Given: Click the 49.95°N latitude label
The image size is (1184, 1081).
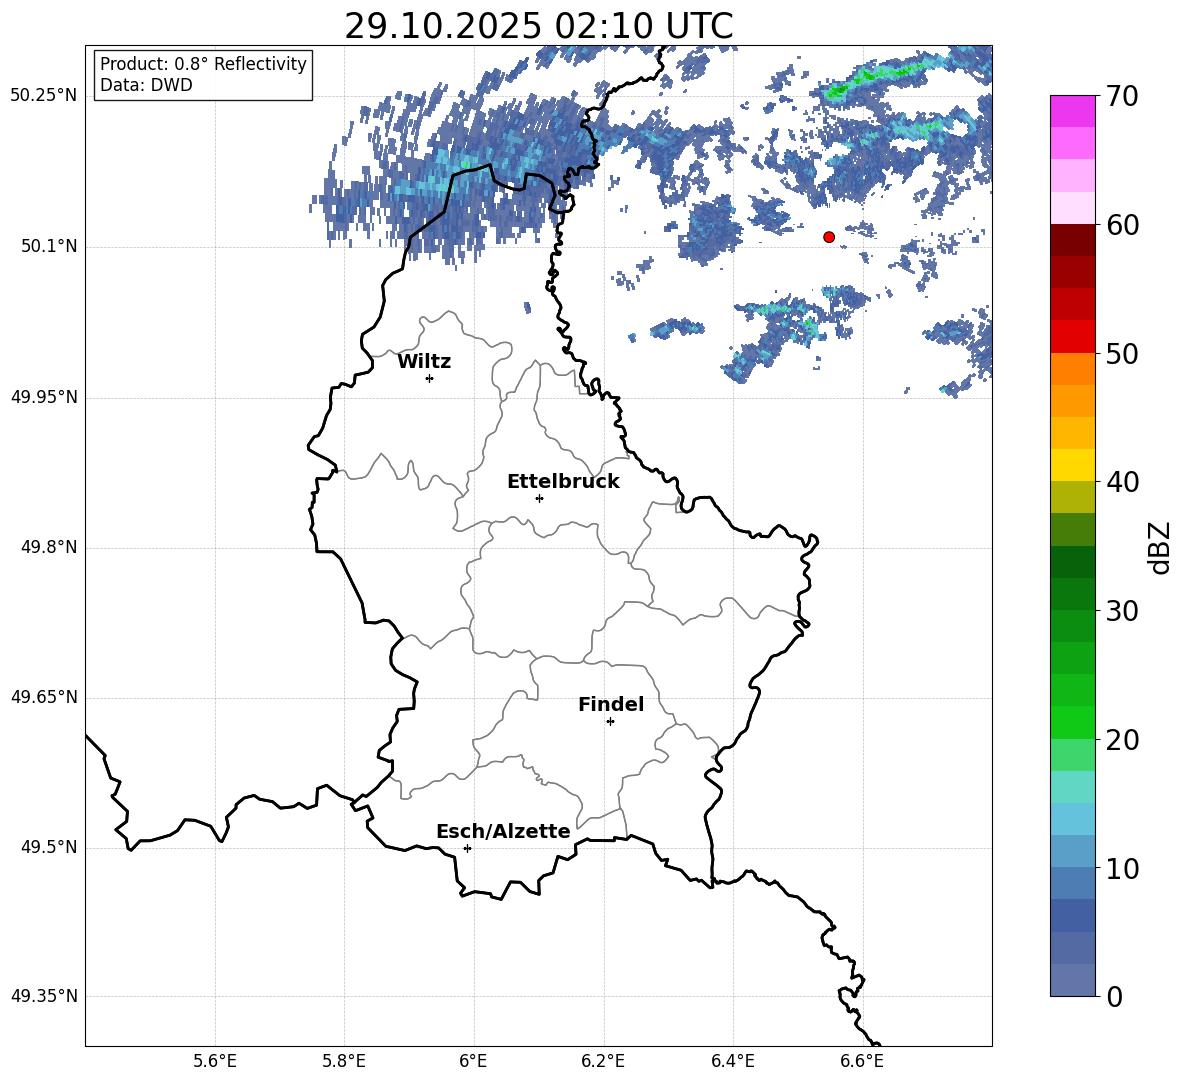Looking at the screenshot, I should [x=44, y=397].
